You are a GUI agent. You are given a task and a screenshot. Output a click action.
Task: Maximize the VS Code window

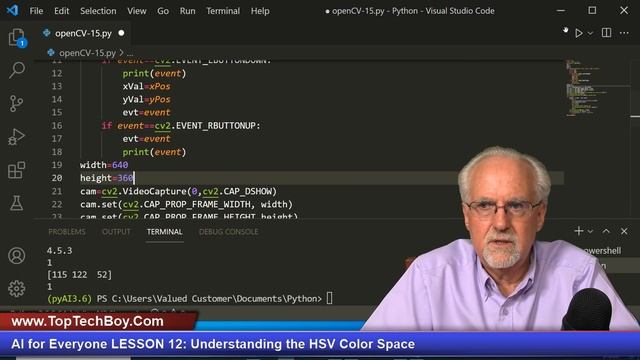(592, 11)
